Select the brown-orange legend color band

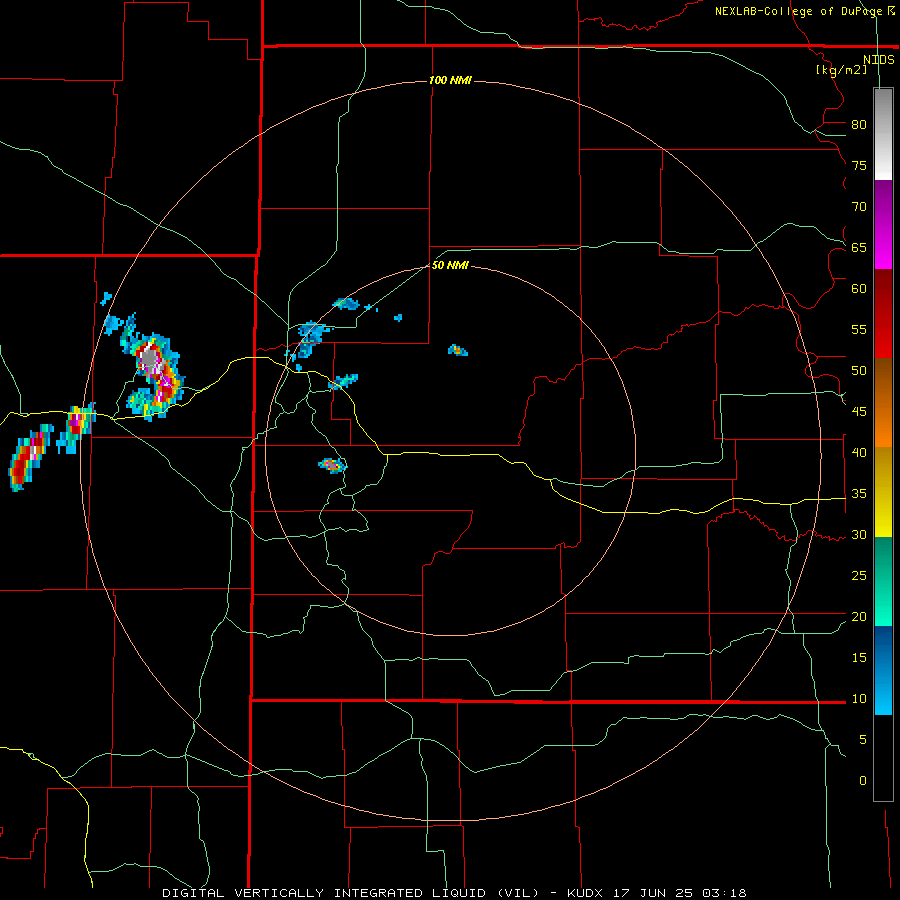(x=883, y=402)
